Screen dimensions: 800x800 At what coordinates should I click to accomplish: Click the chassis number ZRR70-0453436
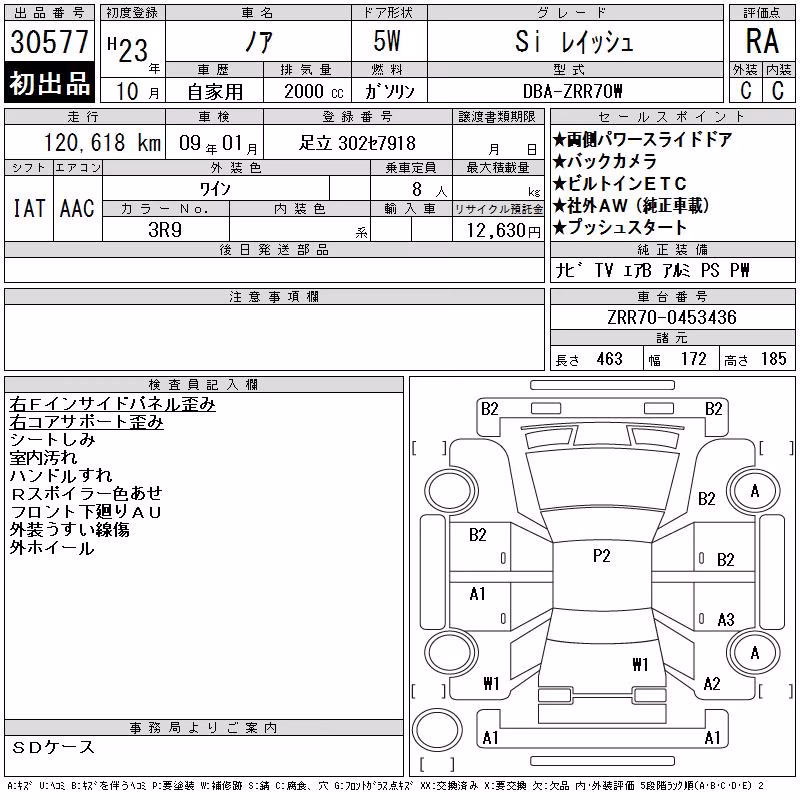click(672, 317)
